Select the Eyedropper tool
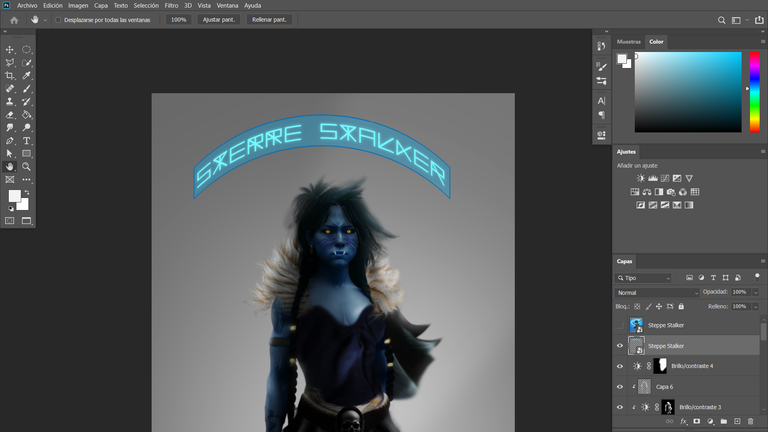This screenshot has height=432, width=768. (26, 75)
